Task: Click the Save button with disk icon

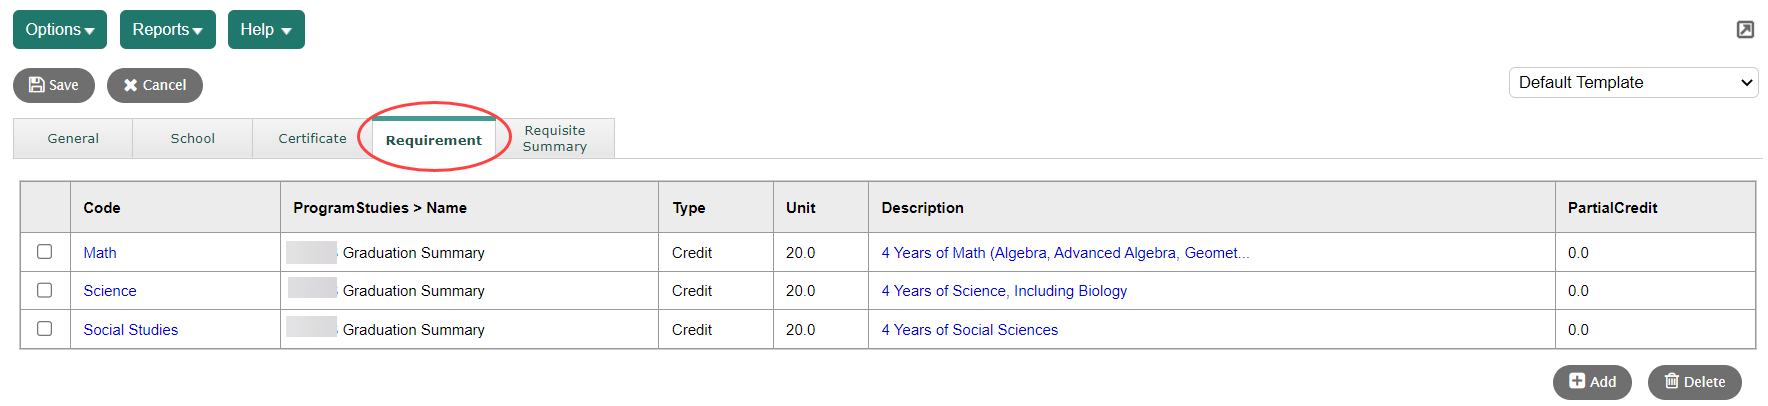Action: [54, 85]
